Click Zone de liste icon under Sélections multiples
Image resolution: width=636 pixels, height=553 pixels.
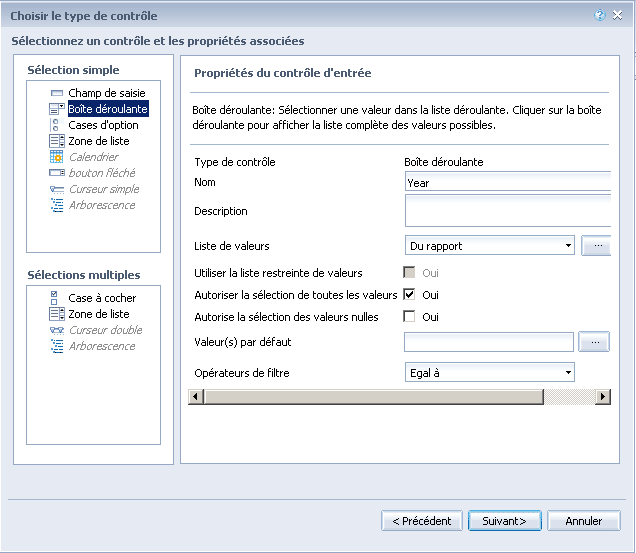[57, 314]
